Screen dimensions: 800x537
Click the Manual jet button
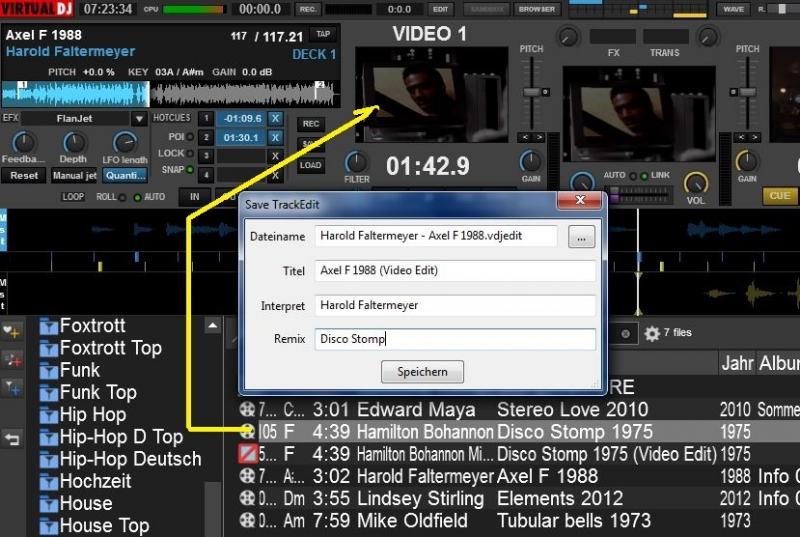(74, 175)
